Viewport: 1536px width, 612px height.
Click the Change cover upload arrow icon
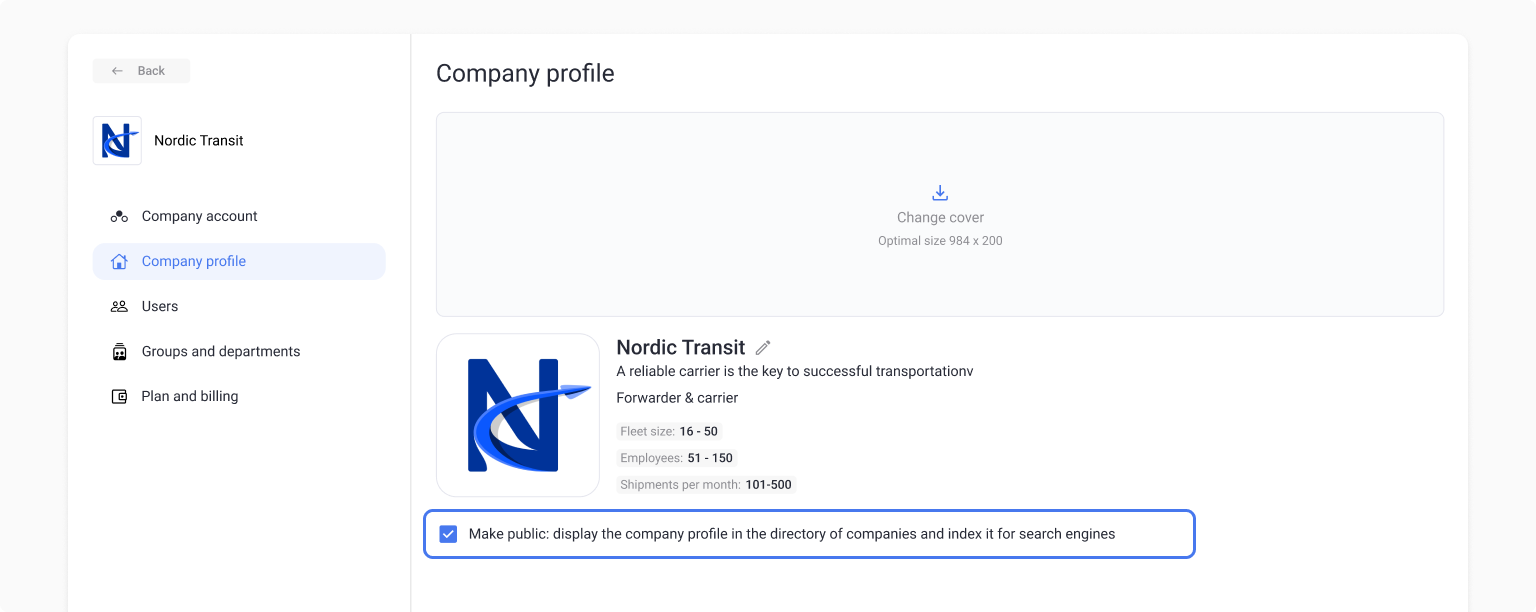pos(940,193)
